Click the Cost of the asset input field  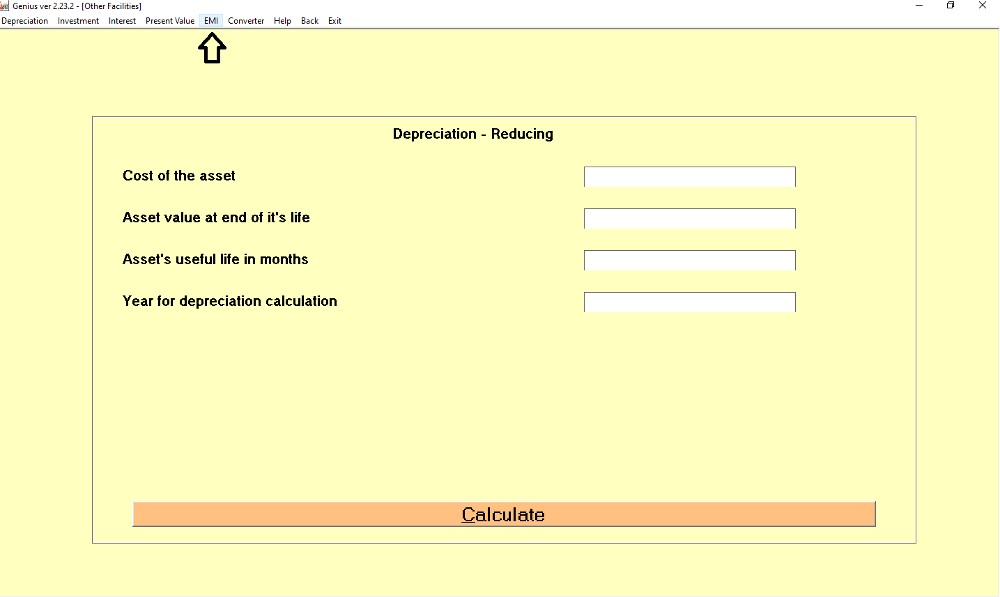tap(689, 177)
